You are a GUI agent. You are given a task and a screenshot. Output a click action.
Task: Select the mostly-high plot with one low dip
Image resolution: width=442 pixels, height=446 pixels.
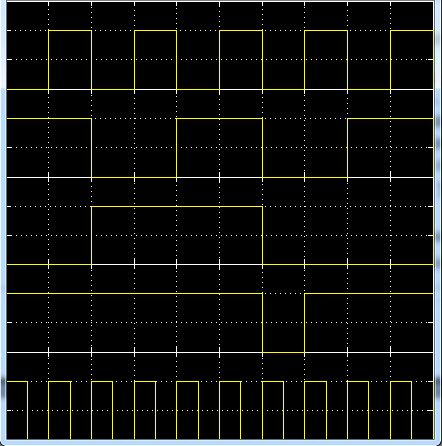tap(220, 309)
